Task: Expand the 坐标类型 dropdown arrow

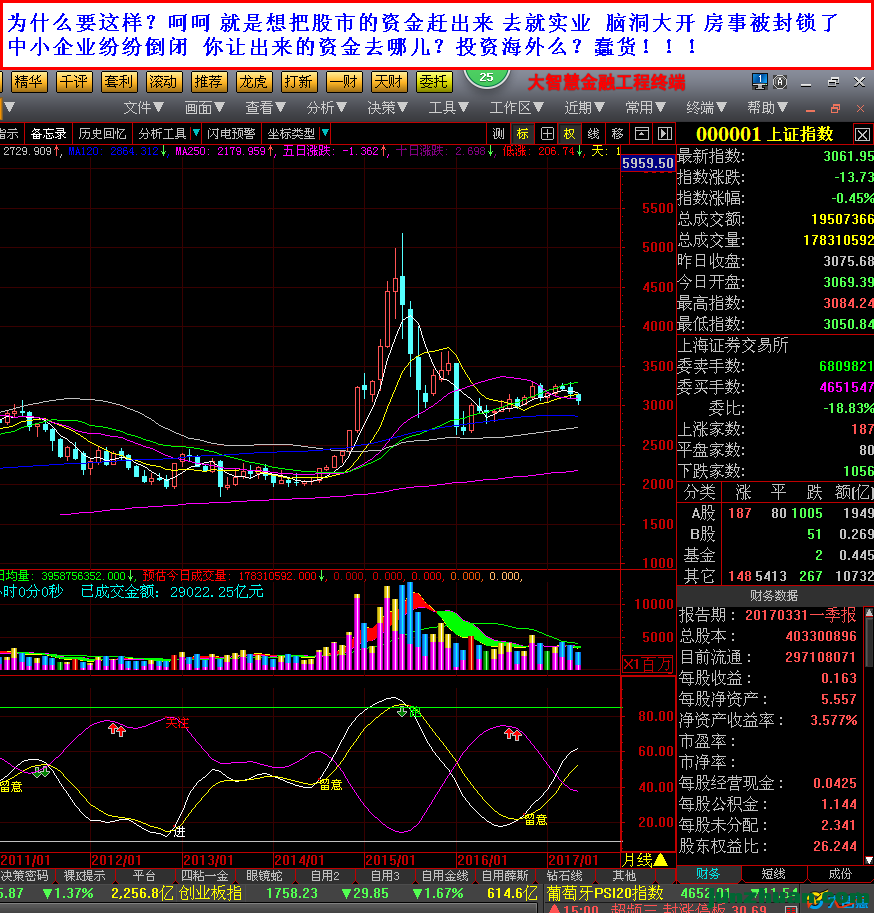Action: [x=325, y=133]
